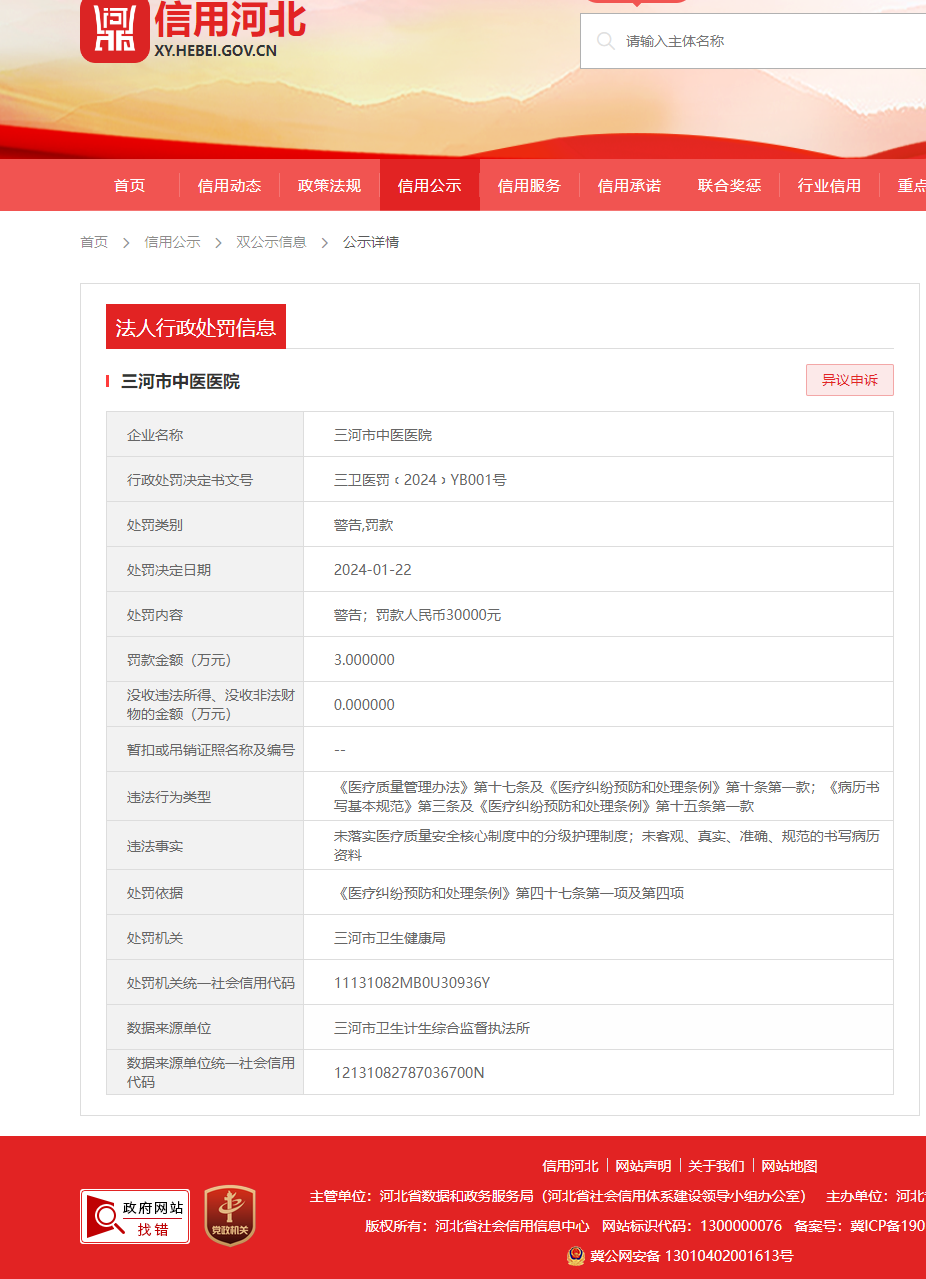The height and width of the screenshot is (1279, 926).
Task: Click the 处罚类别 value 警告,罚款
Action: (x=364, y=525)
